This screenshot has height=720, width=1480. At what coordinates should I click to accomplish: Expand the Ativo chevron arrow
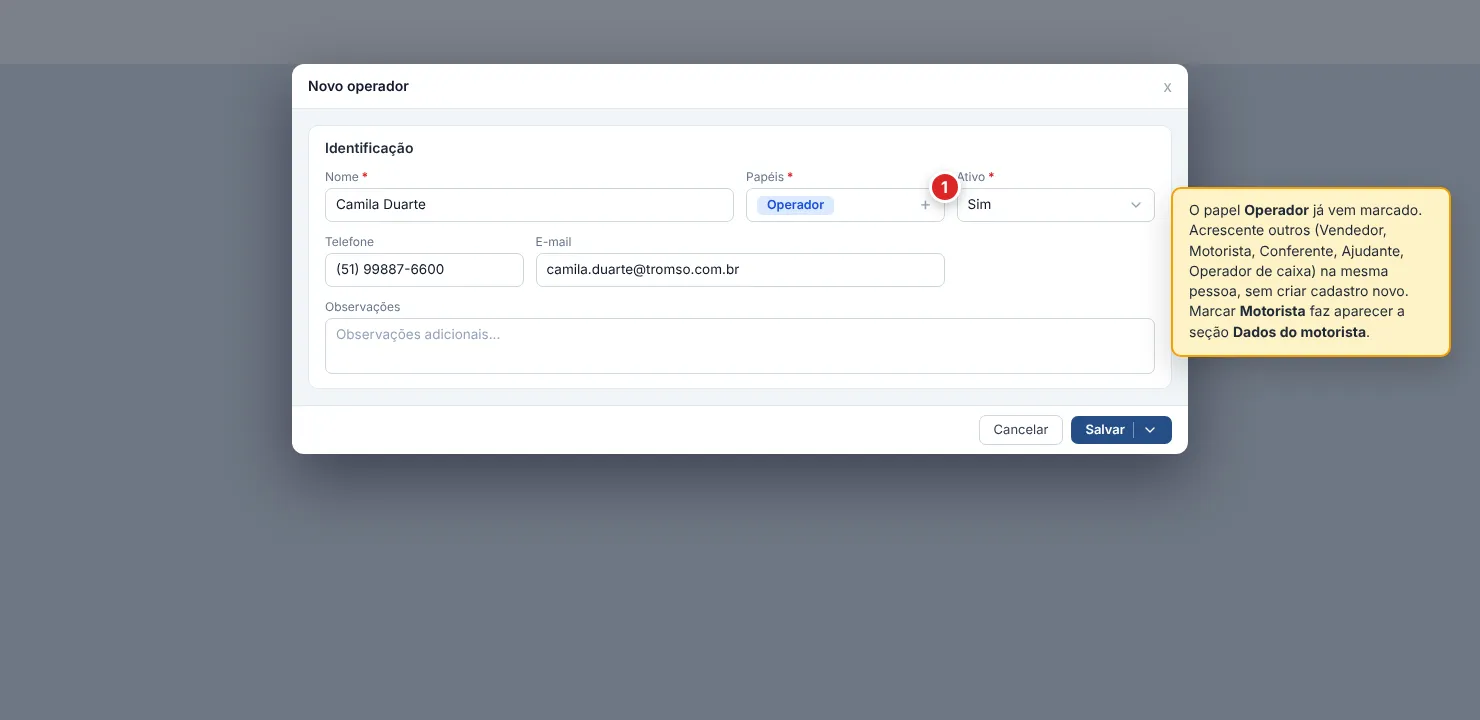[x=1136, y=205]
